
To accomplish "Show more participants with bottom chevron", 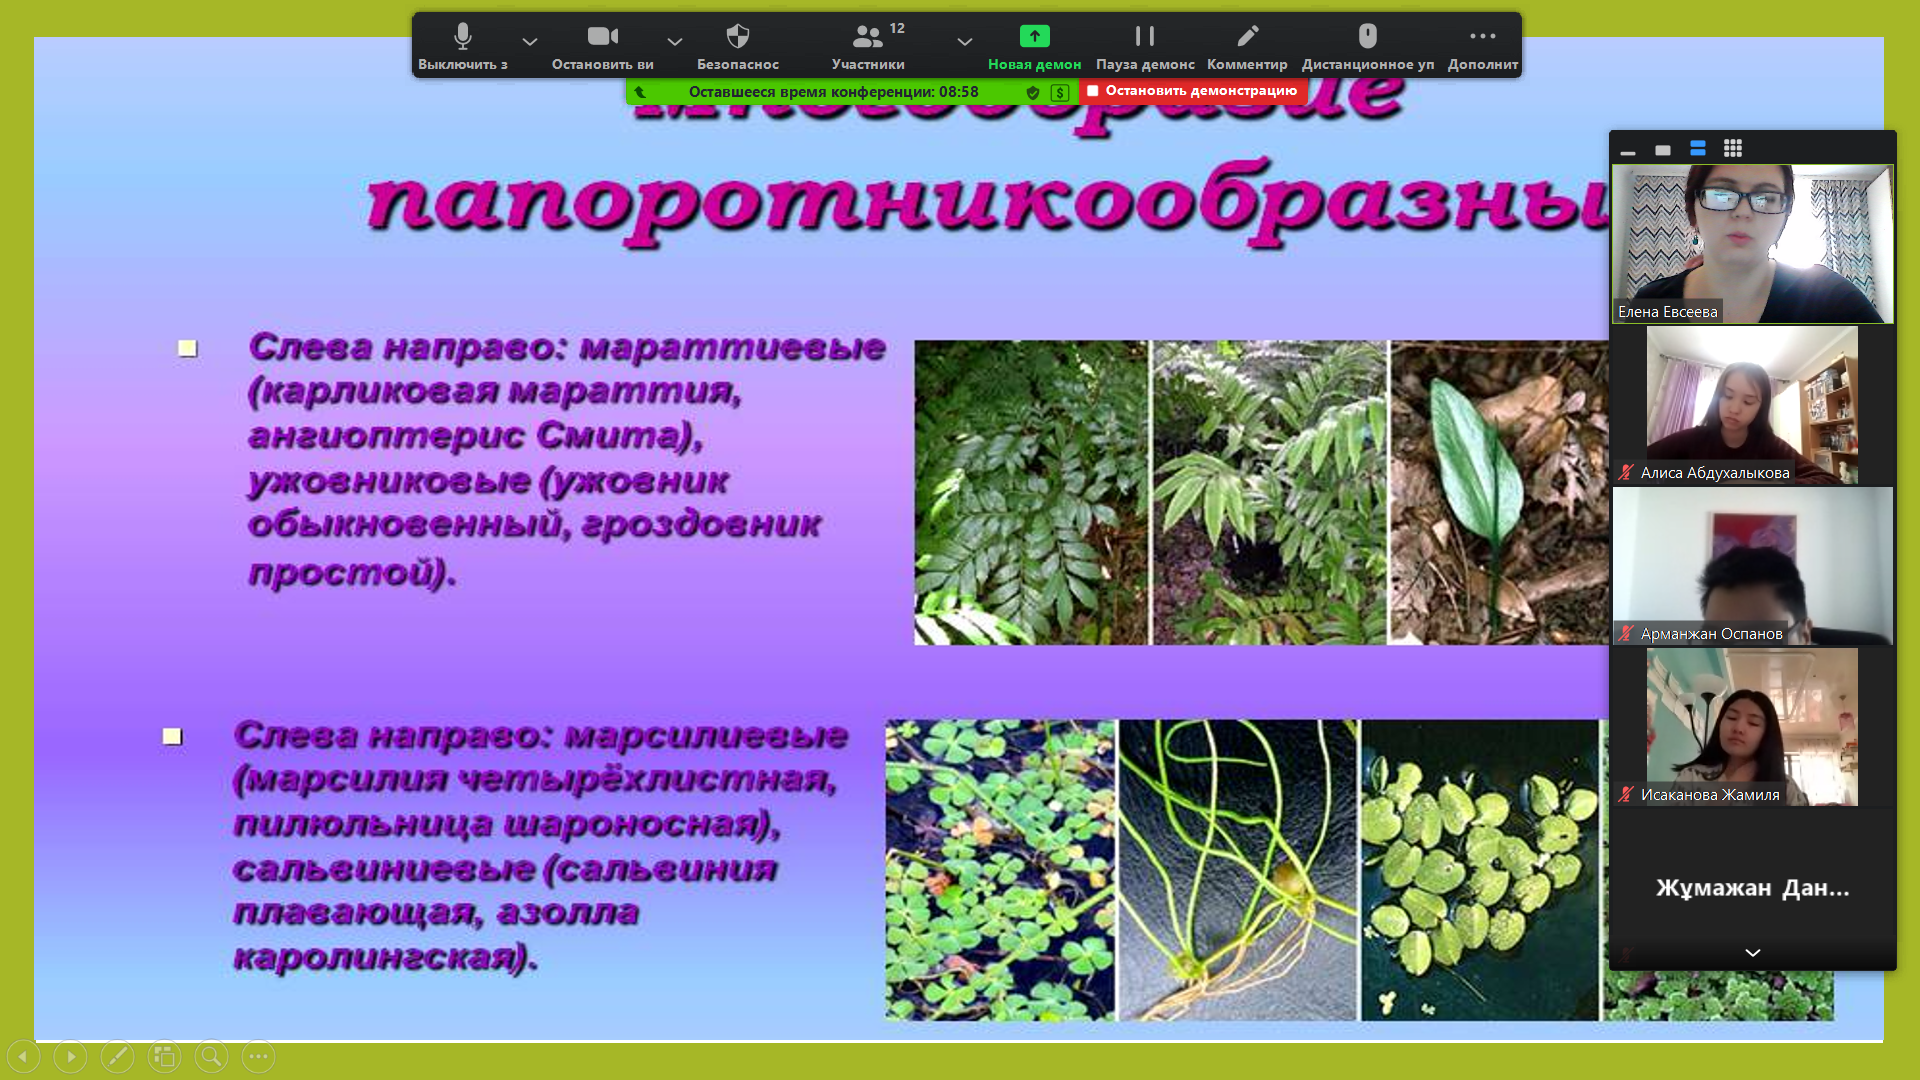I will tap(1752, 953).
